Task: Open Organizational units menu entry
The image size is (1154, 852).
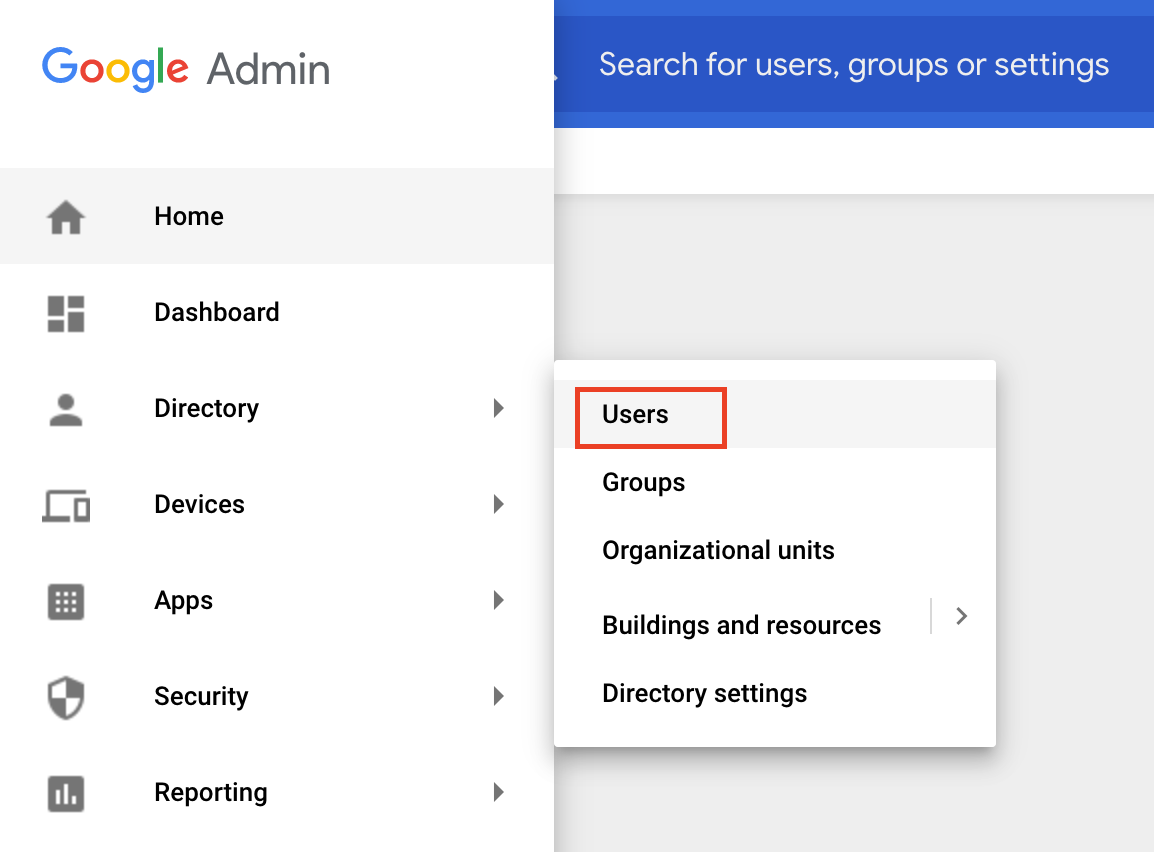Action: tap(718, 551)
